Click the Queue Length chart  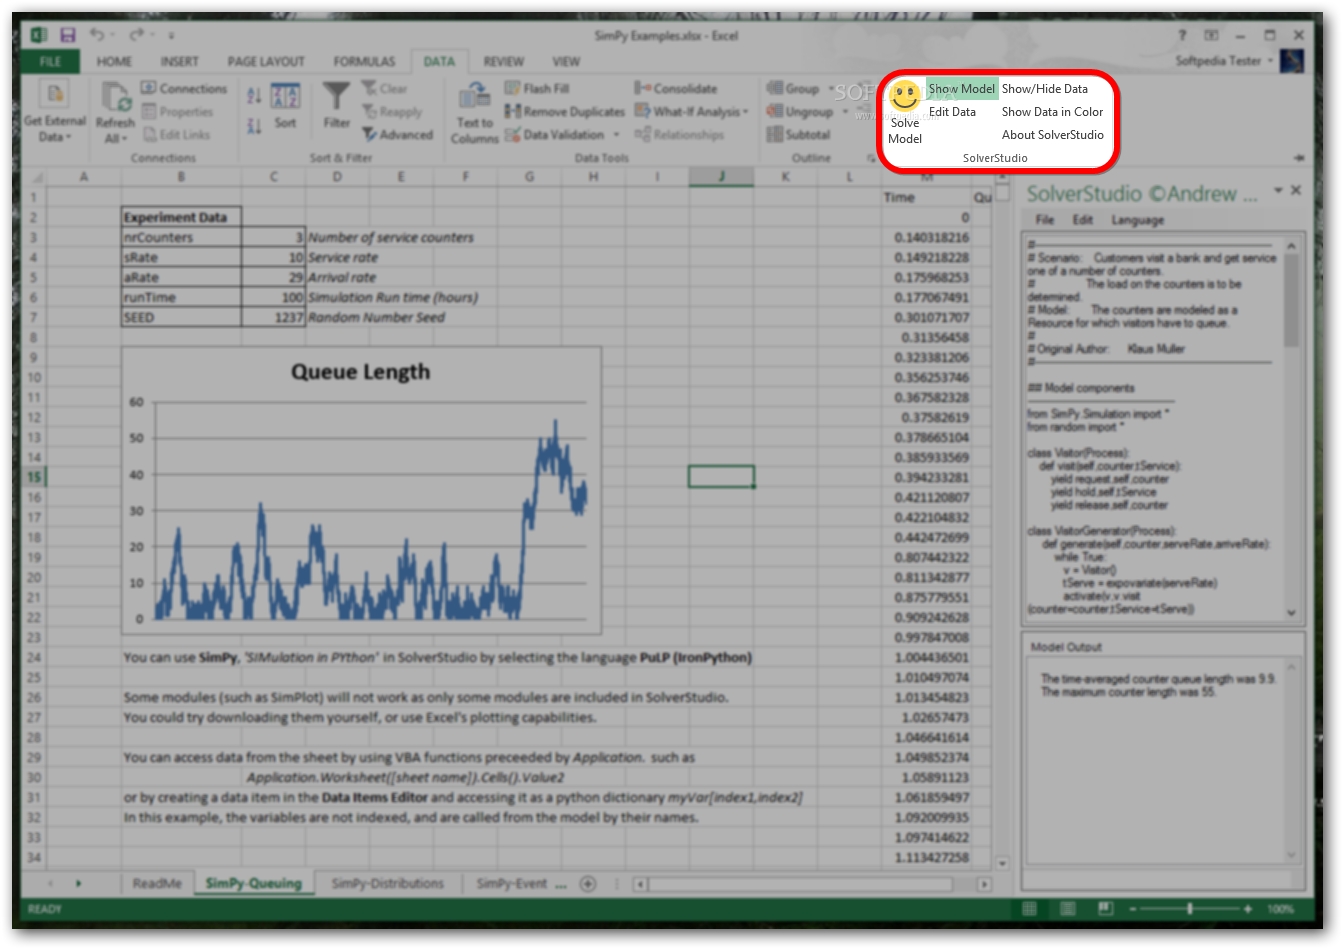coord(361,490)
